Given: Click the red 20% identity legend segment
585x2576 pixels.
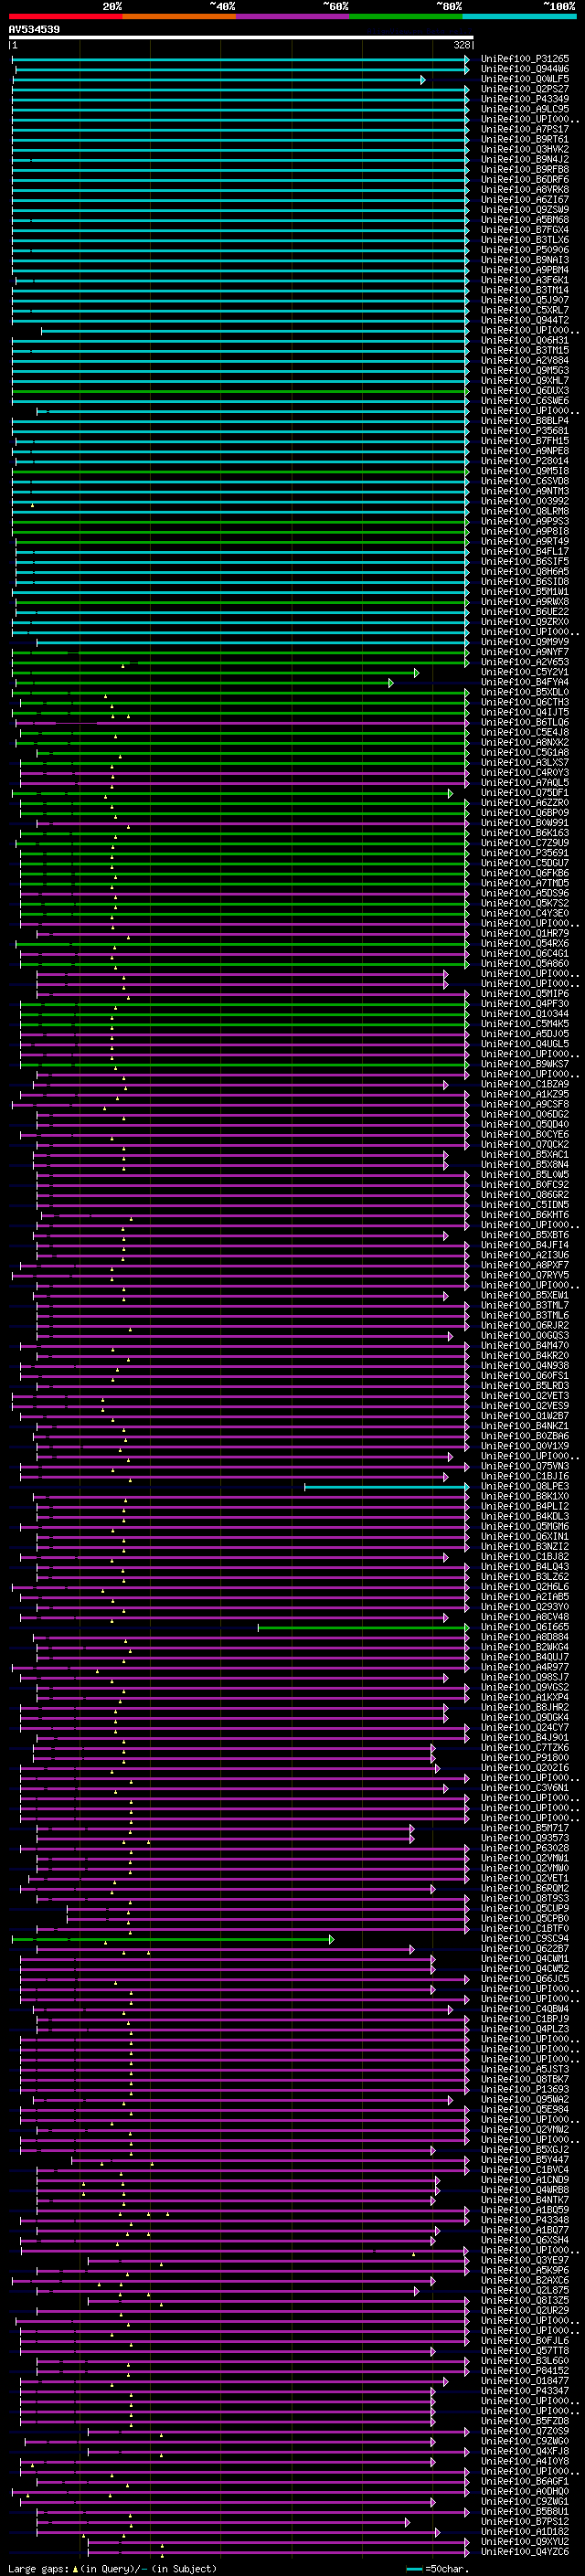Looking at the screenshot, I should tap(65, 16).
